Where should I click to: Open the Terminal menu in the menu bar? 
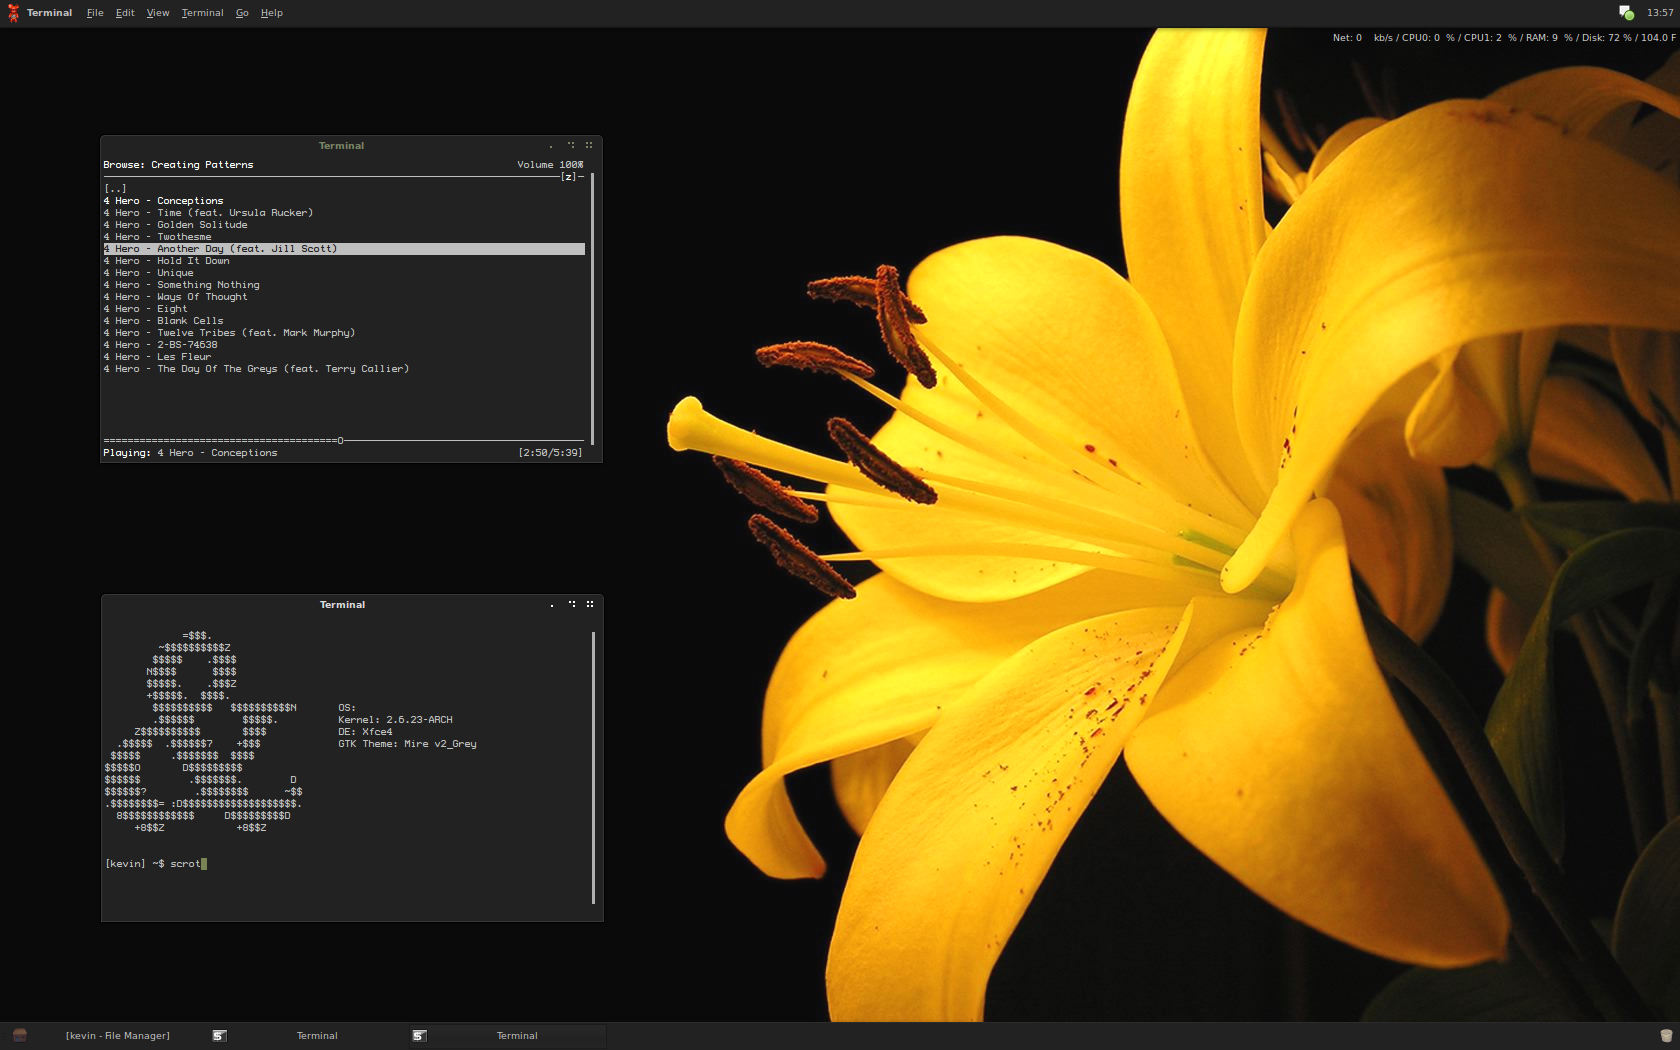pyautogui.click(x=202, y=13)
